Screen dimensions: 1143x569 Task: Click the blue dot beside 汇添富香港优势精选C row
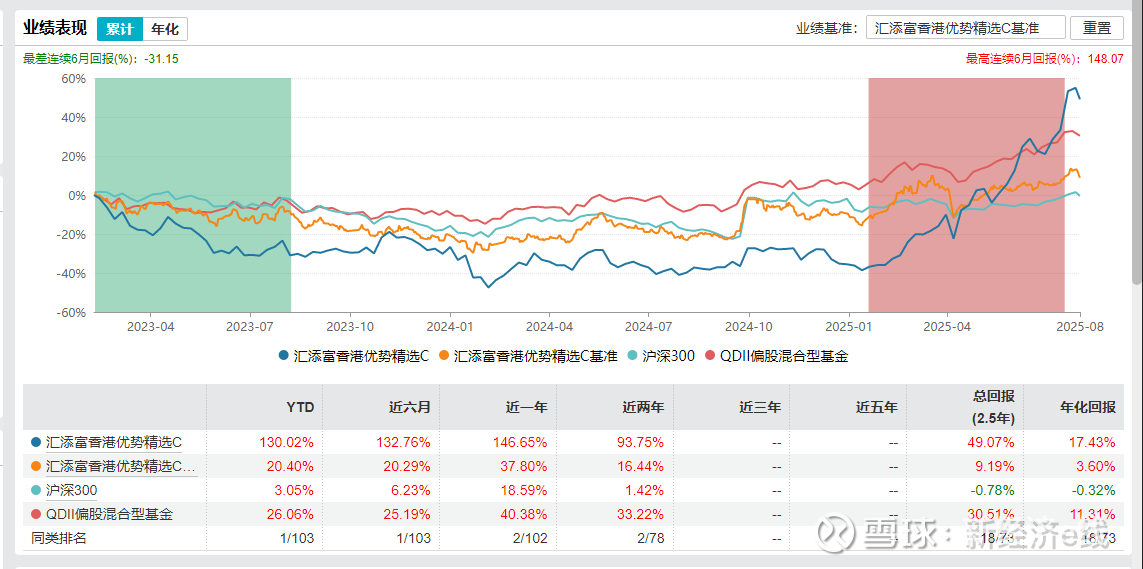point(37,441)
